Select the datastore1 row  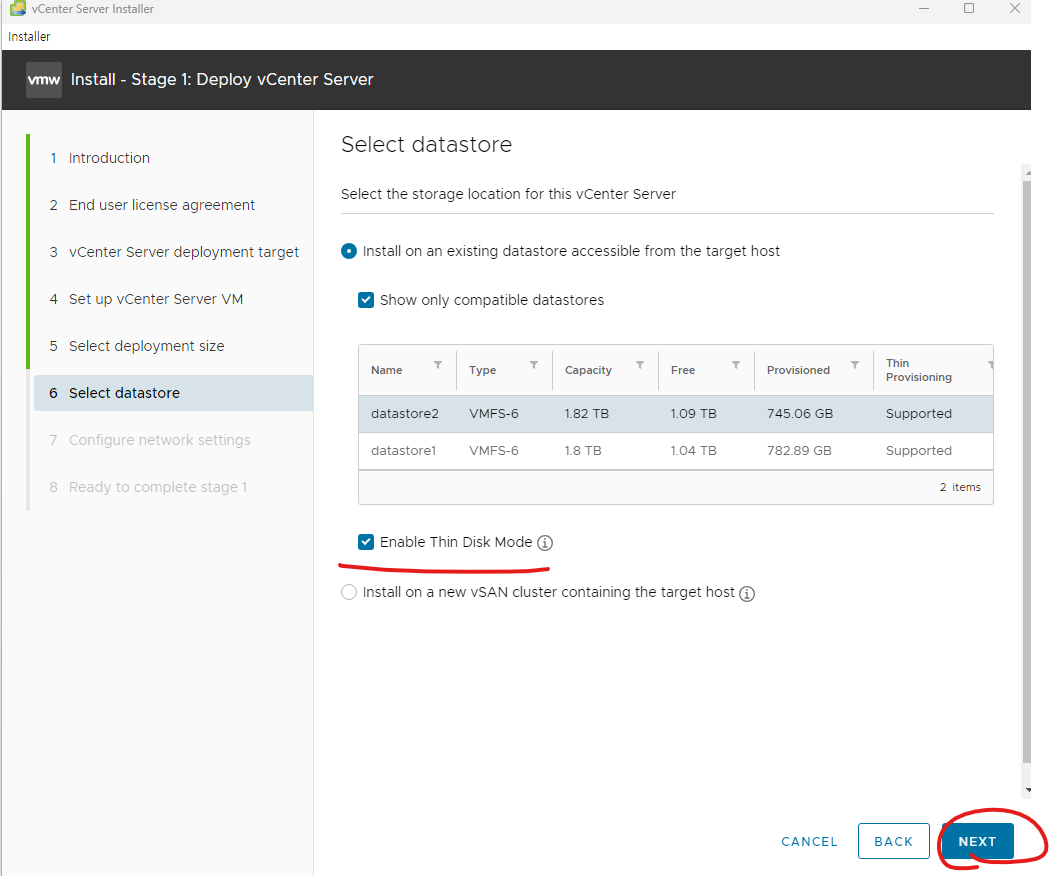click(676, 451)
